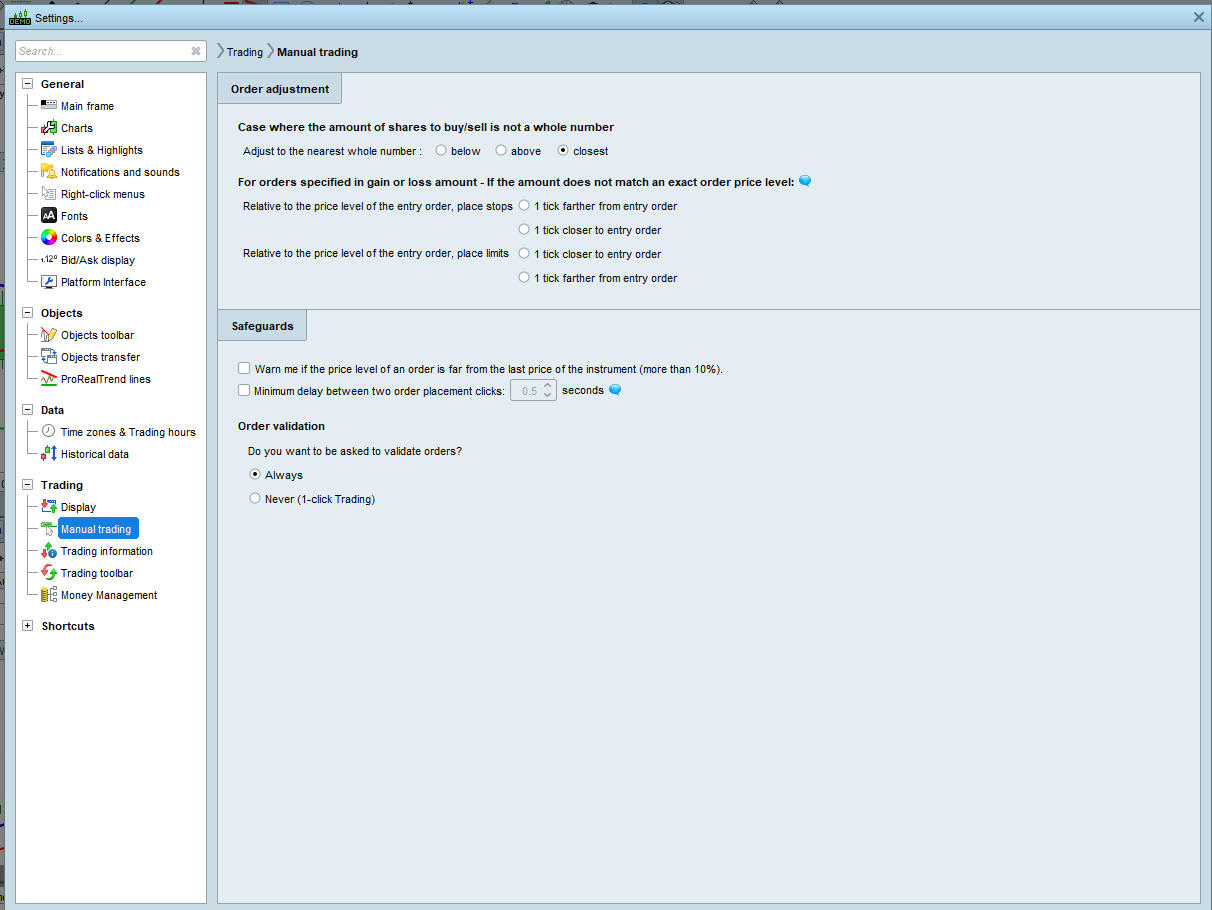
Task: Open Money Management settings
Action: 109,595
